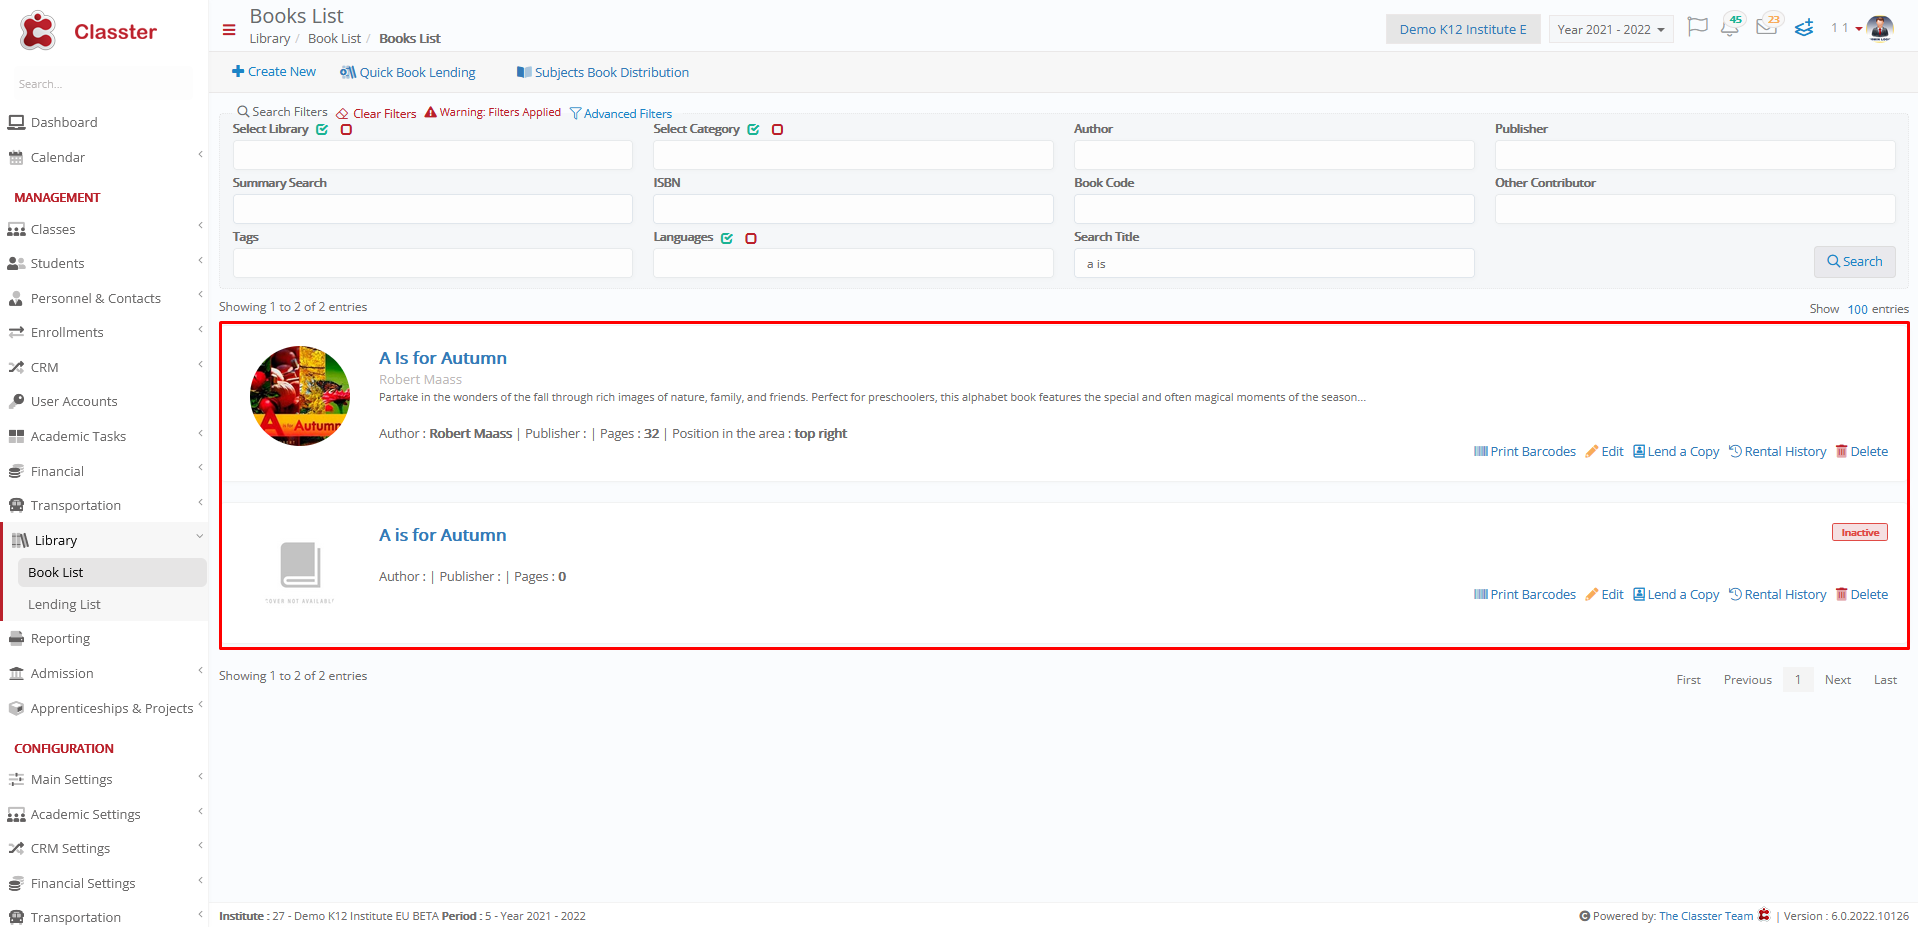Toggle the hamburger sidebar menu icon
This screenshot has width=1918, height=927.
point(229,30)
